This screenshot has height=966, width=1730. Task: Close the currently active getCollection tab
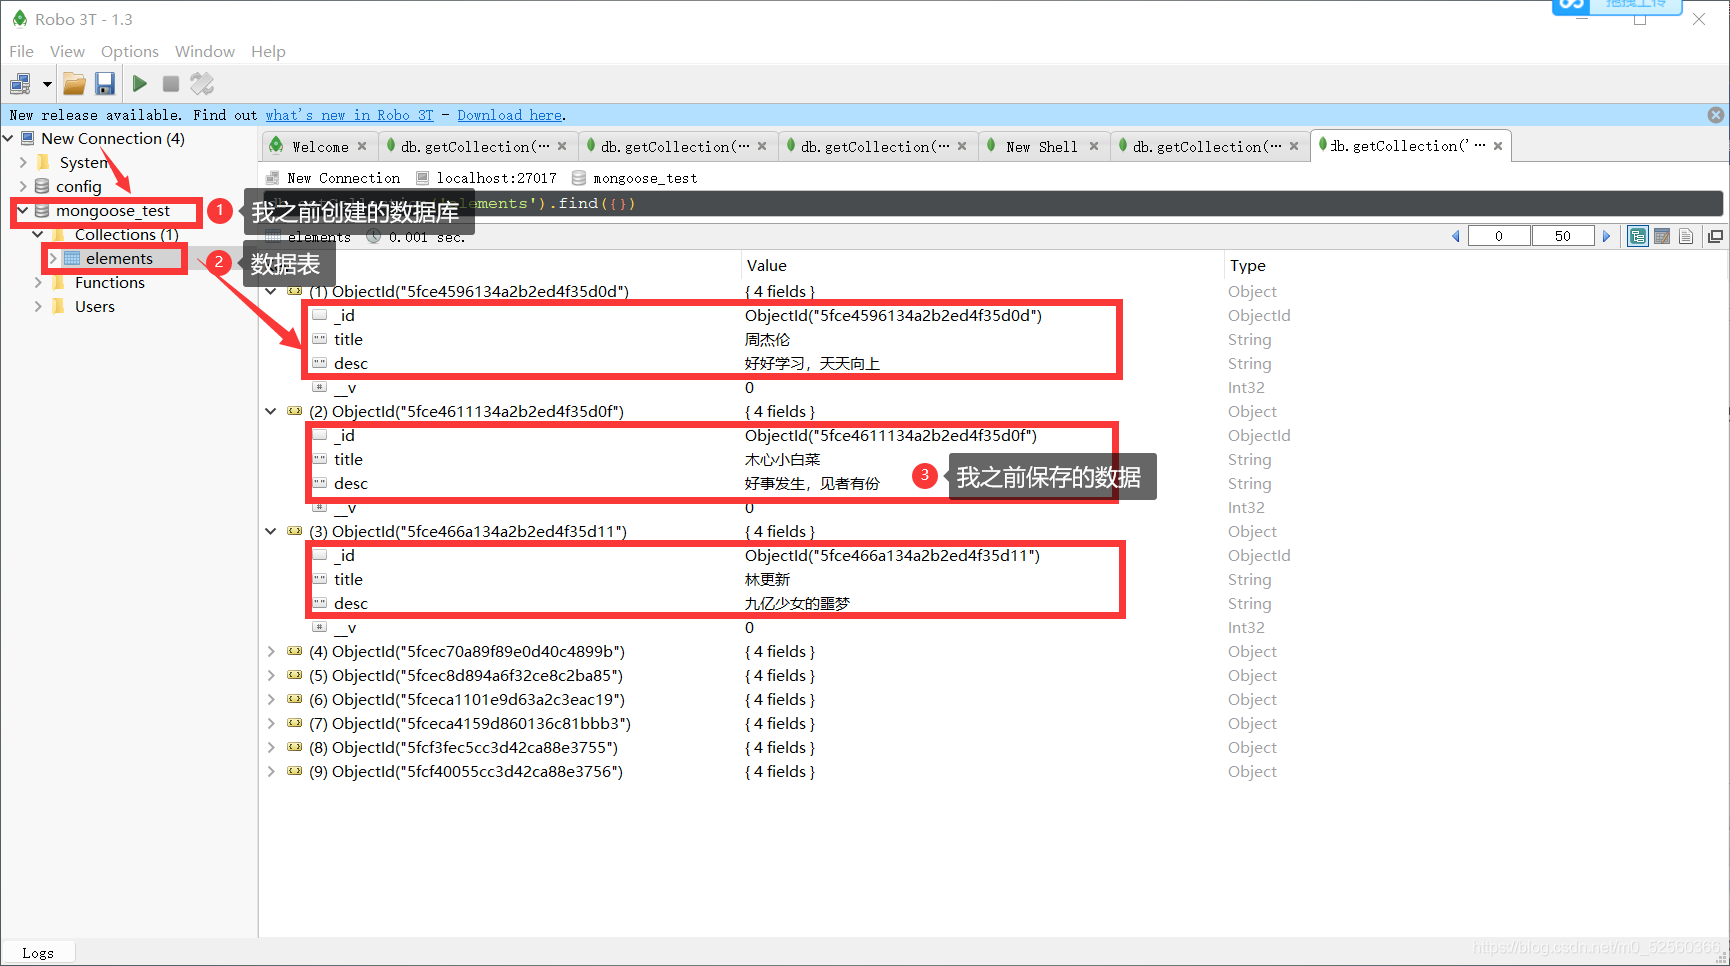point(1498,146)
